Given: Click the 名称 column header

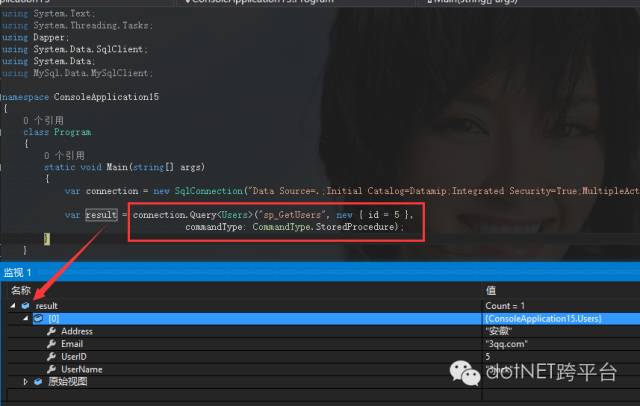Looking at the screenshot, I should [21, 290].
